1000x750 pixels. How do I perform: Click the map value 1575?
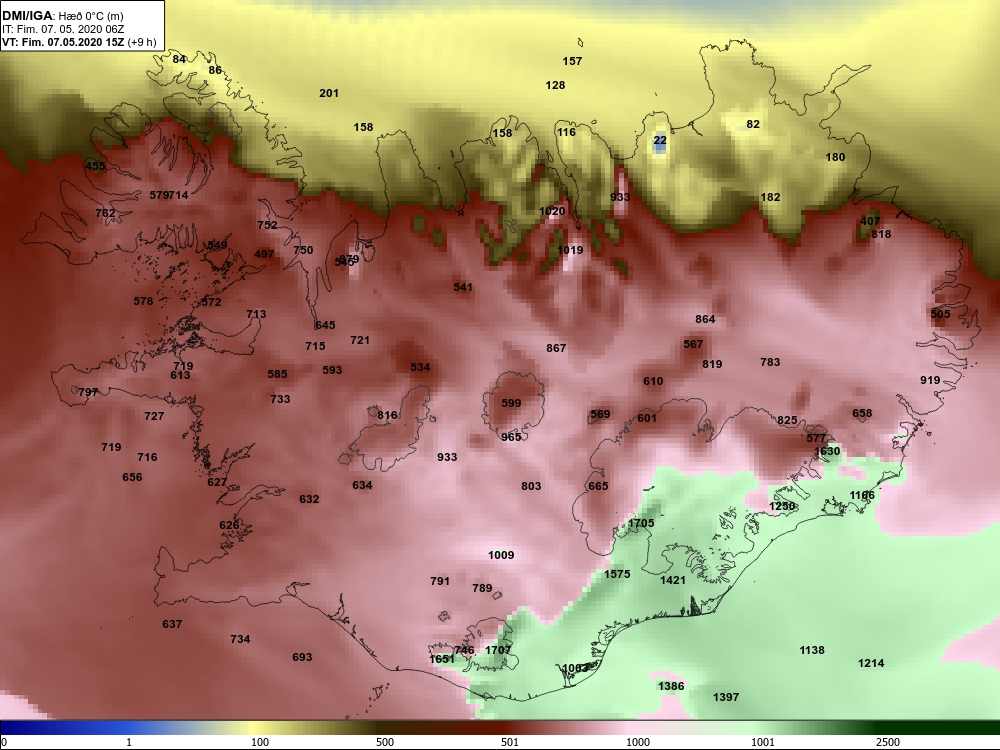pyautogui.click(x=617, y=574)
